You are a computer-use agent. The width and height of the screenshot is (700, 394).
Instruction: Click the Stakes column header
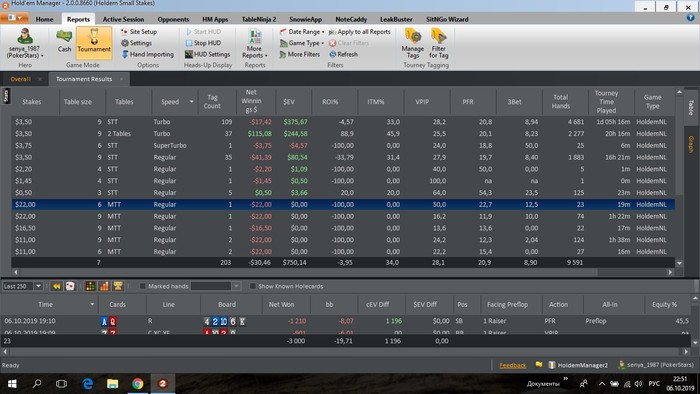click(x=32, y=102)
